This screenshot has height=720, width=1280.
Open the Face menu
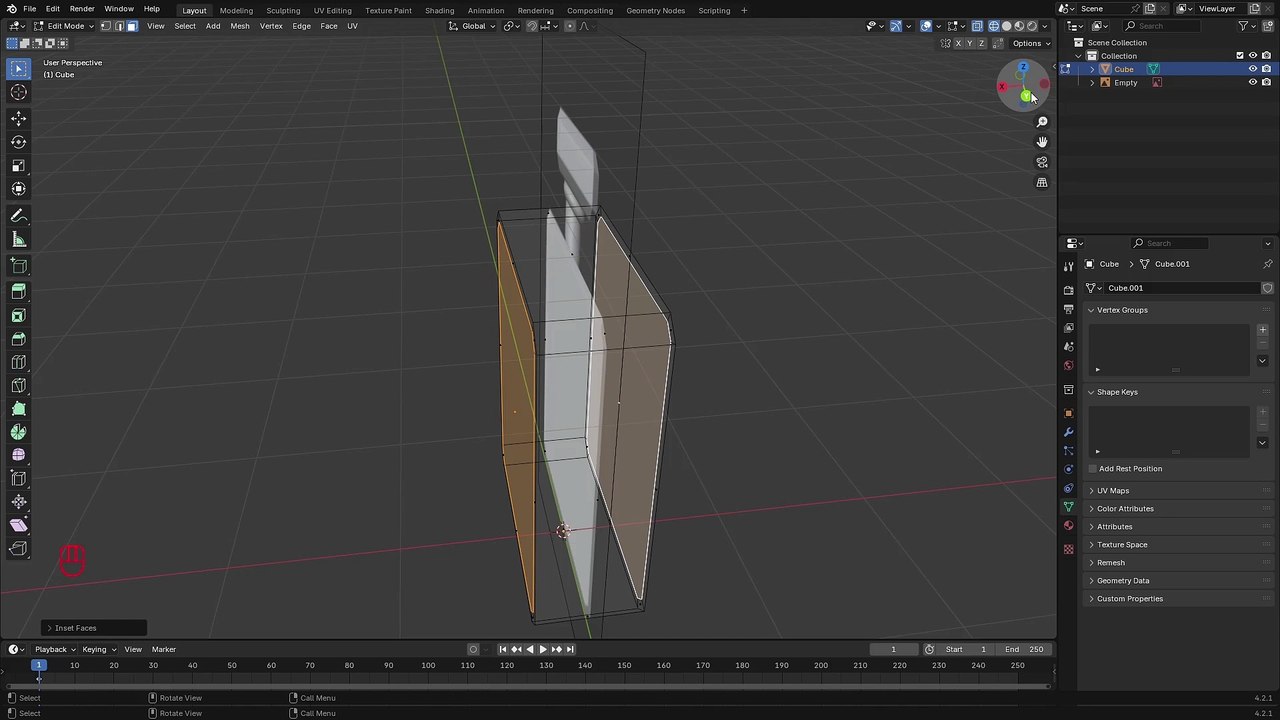328,26
